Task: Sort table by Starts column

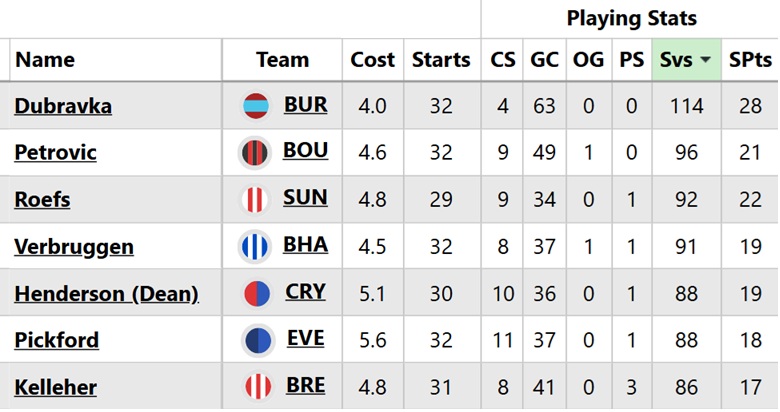Action: tap(441, 60)
